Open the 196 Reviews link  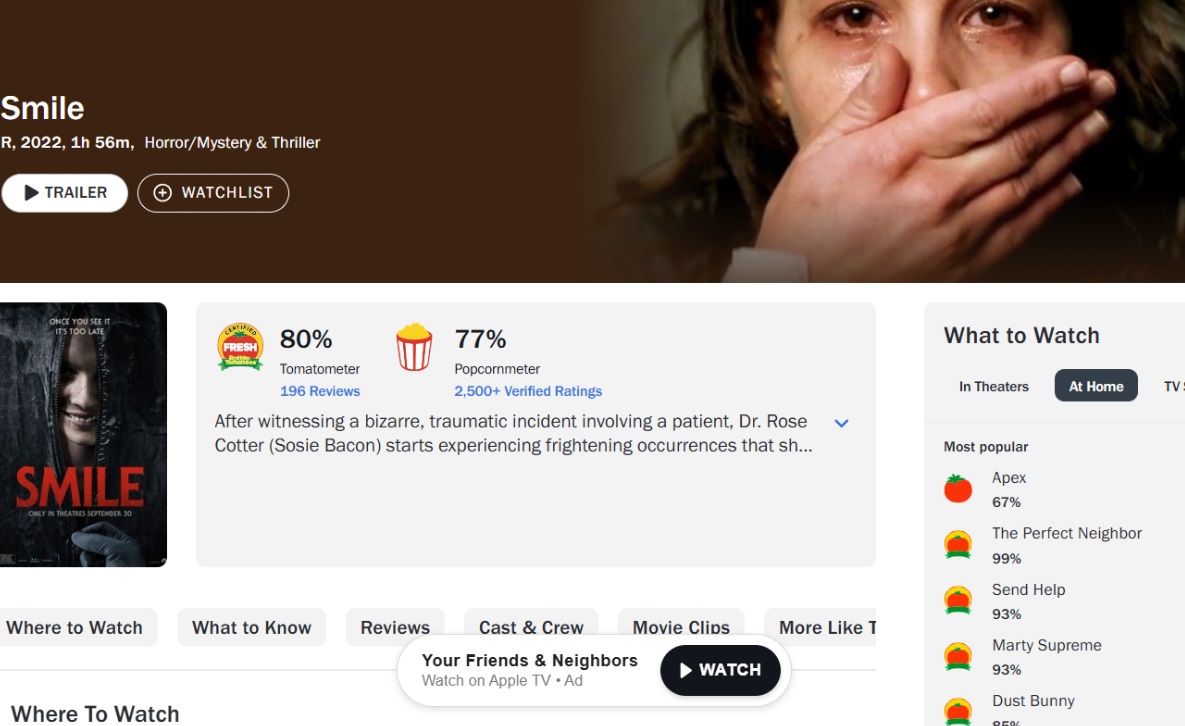(320, 391)
